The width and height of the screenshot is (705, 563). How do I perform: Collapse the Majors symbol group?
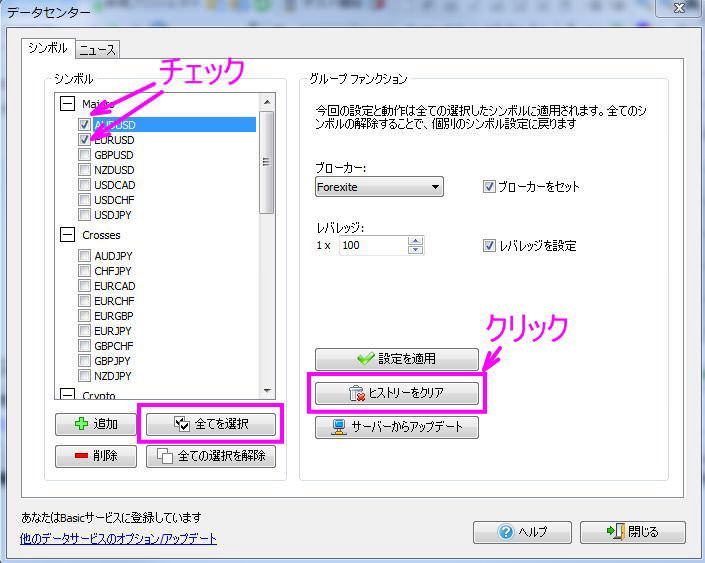coord(67,104)
